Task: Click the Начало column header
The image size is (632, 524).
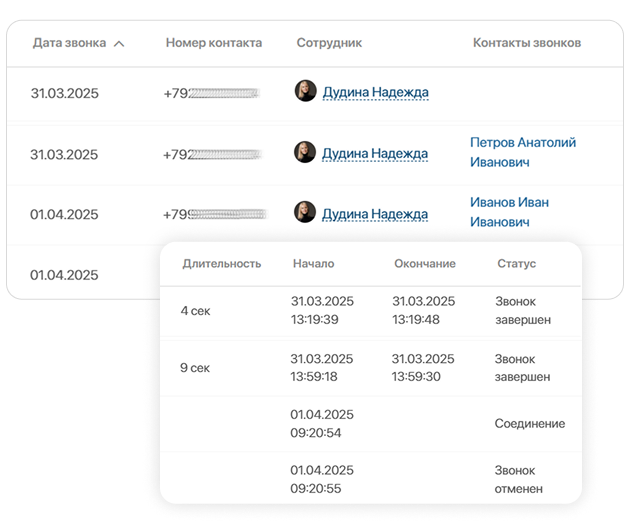Action: coord(314,264)
